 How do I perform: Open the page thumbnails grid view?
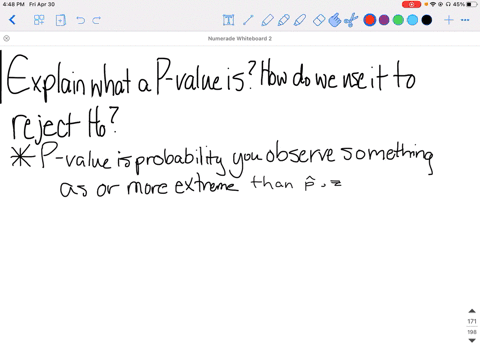[39, 20]
